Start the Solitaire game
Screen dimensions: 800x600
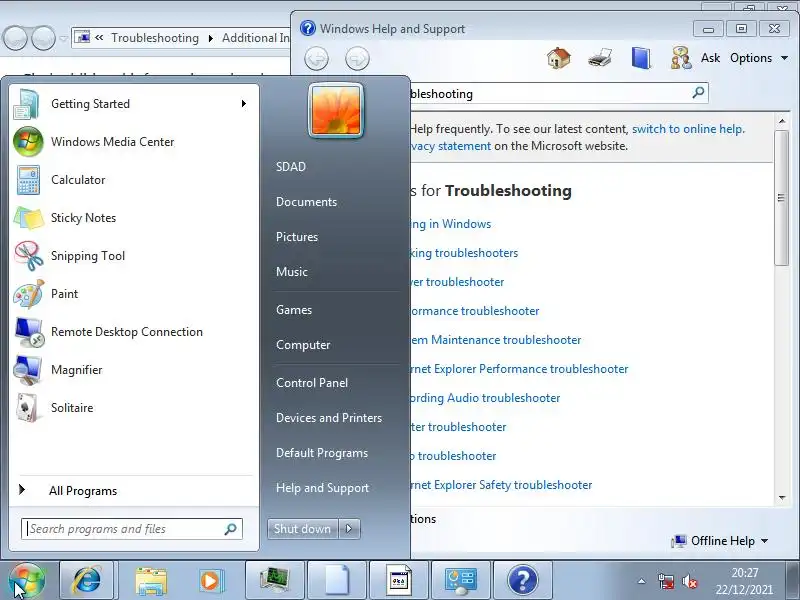tap(133, 408)
